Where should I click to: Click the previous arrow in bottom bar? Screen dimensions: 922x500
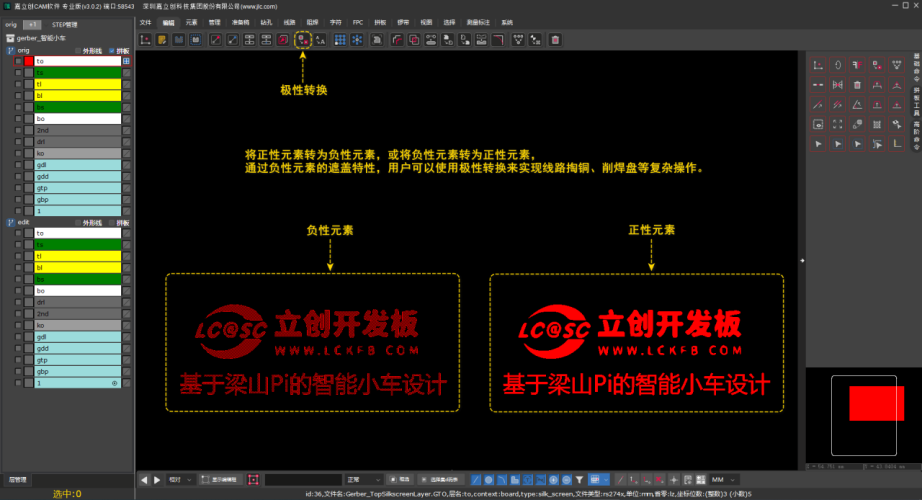tap(144, 479)
